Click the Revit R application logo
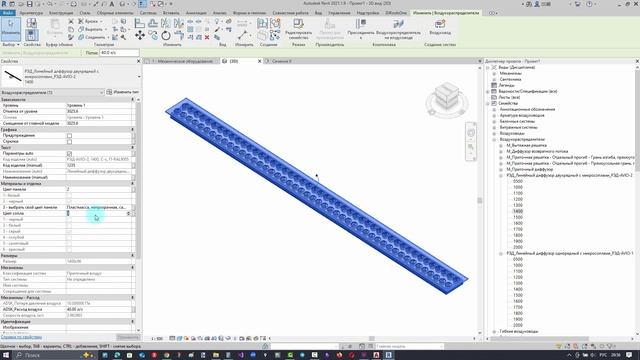The height and width of the screenshot is (360, 640). [4, 4]
